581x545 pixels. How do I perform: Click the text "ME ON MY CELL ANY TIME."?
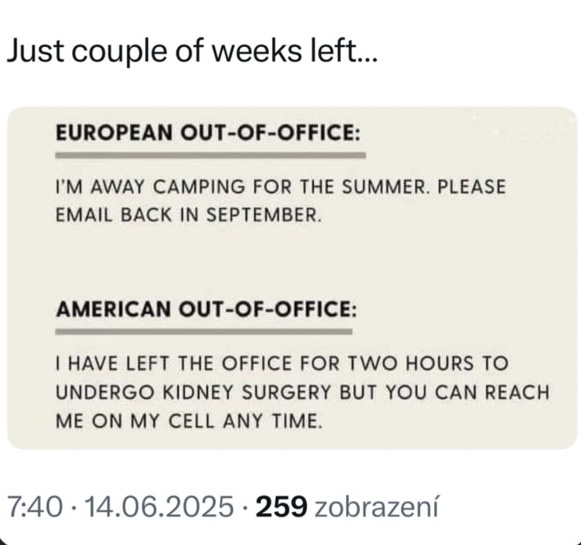[x=189, y=421]
